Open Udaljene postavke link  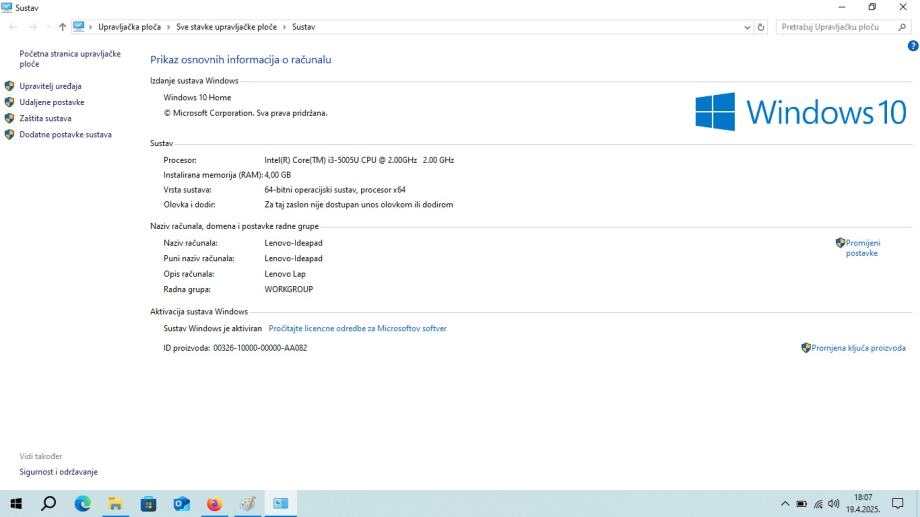coord(52,102)
